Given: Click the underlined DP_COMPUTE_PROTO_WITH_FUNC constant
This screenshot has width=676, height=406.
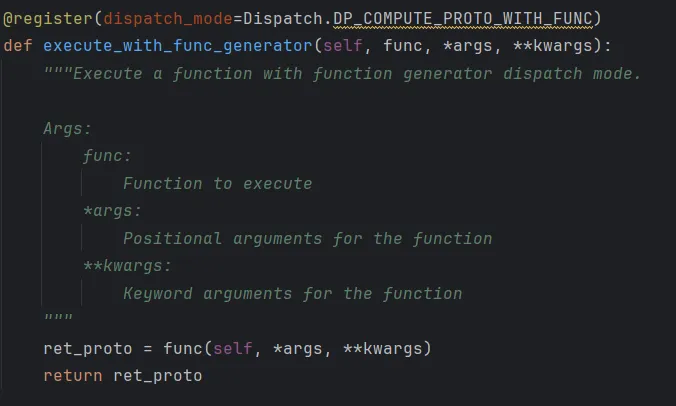Looking at the screenshot, I should pyautogui.click(x=463, y=19).
